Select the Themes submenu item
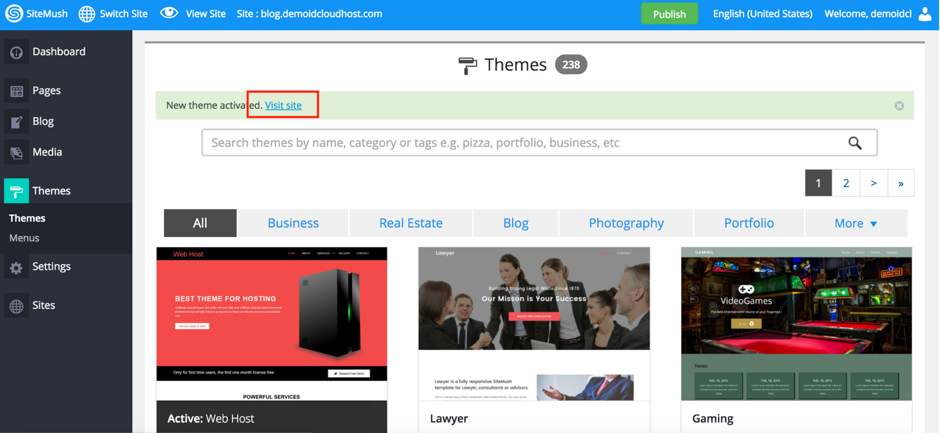This screenshot has height=433, width=940. click(27, 218)
